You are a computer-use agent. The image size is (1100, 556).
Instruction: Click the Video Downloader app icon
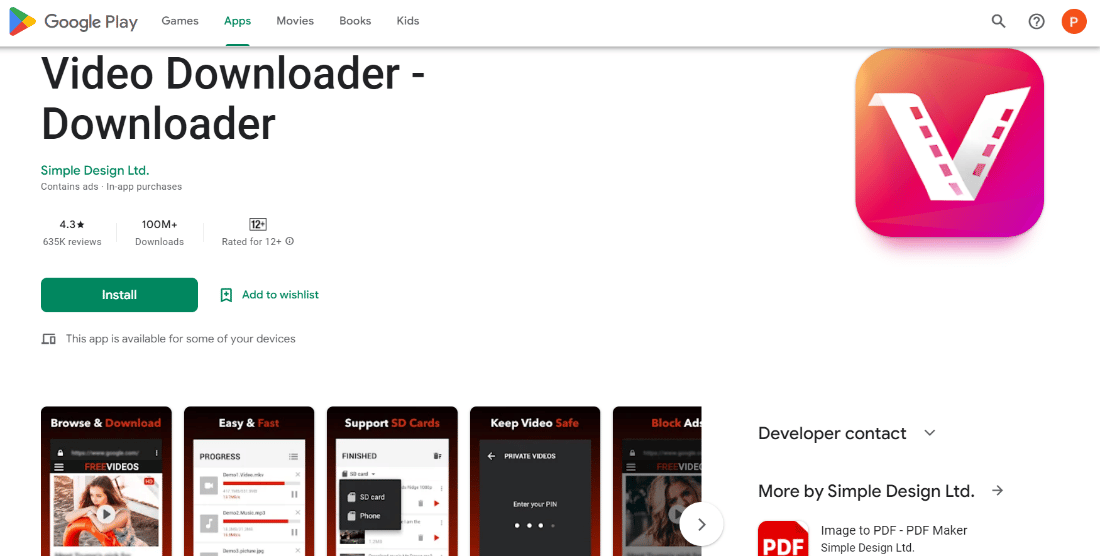tap(949, 142)
